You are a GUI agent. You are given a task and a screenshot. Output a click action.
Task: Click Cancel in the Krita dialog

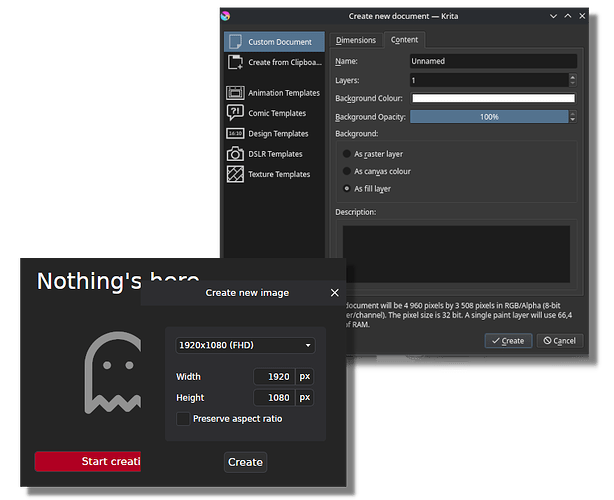coord(560,341)
